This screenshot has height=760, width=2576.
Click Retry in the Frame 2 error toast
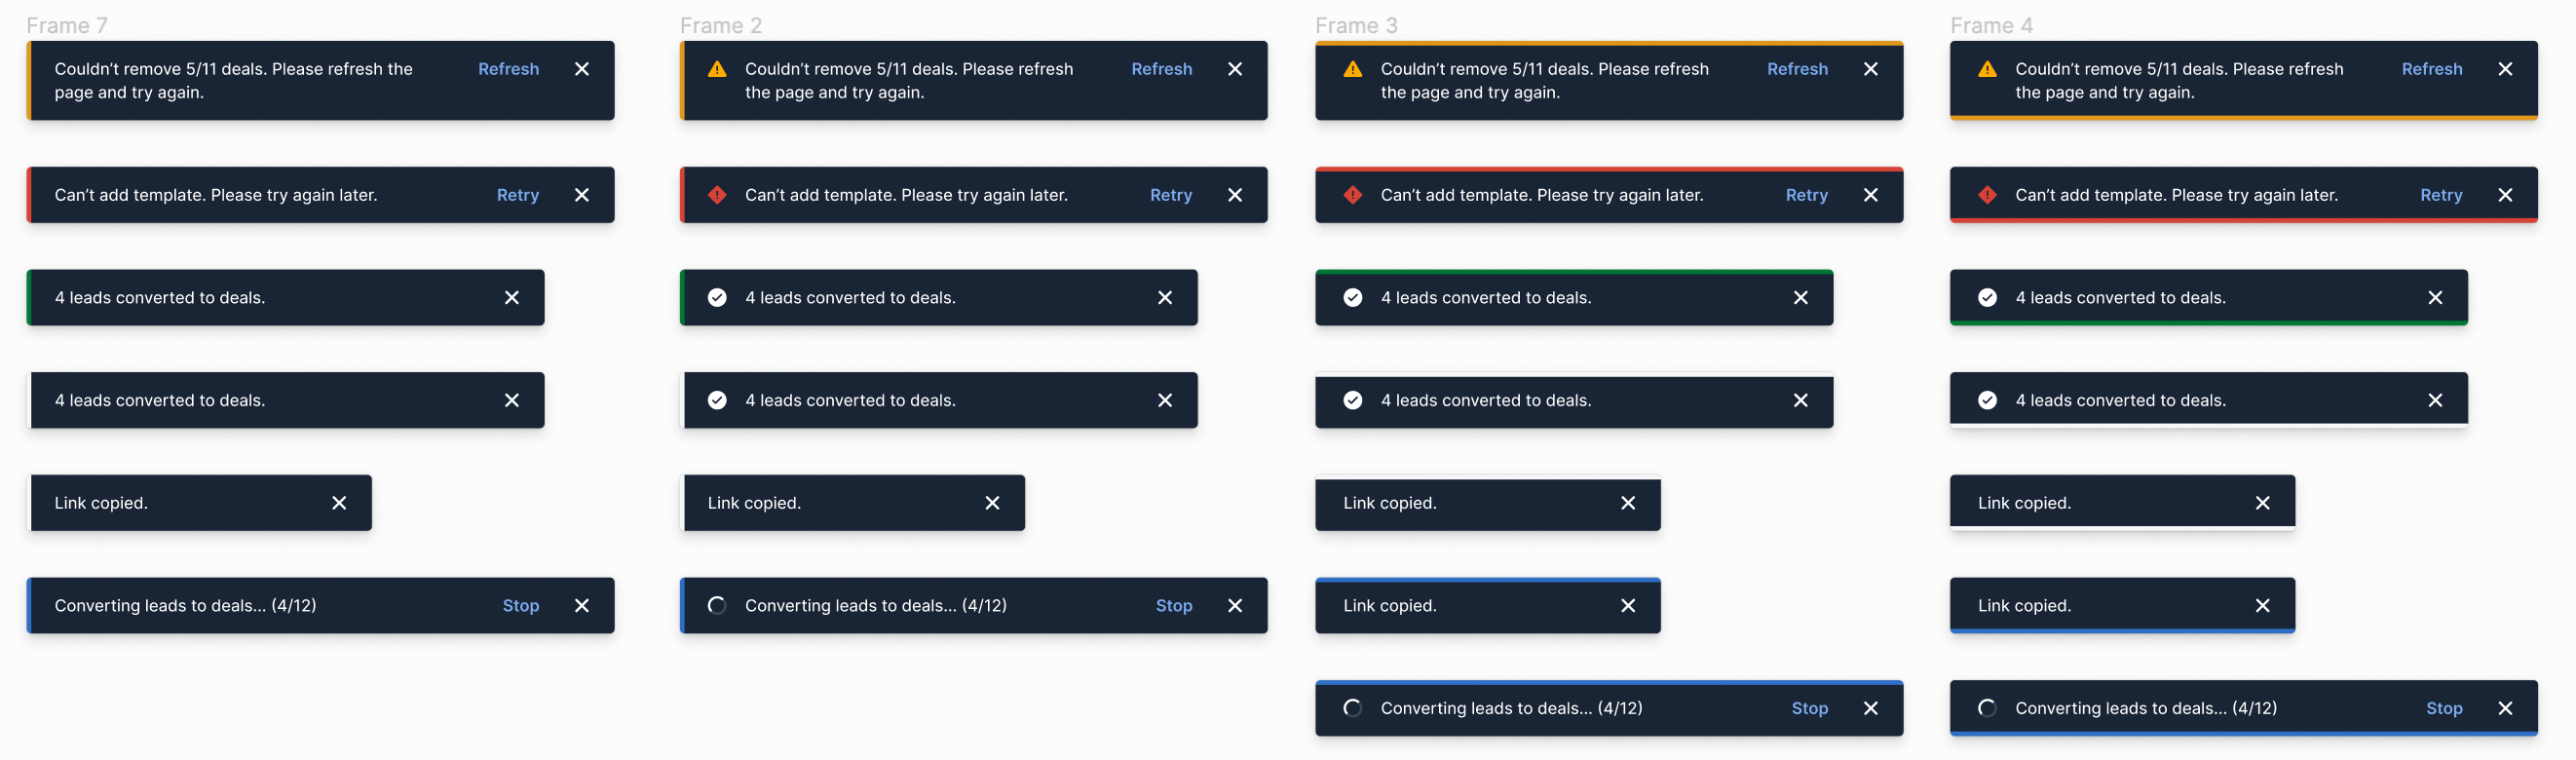tap(1171, 195)
